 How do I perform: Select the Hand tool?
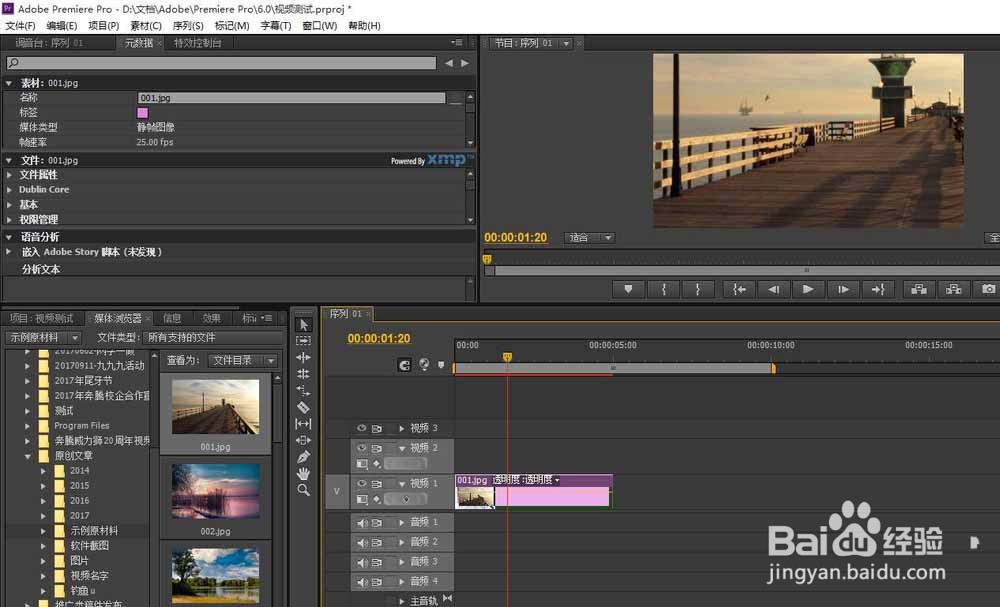[304, 474]
